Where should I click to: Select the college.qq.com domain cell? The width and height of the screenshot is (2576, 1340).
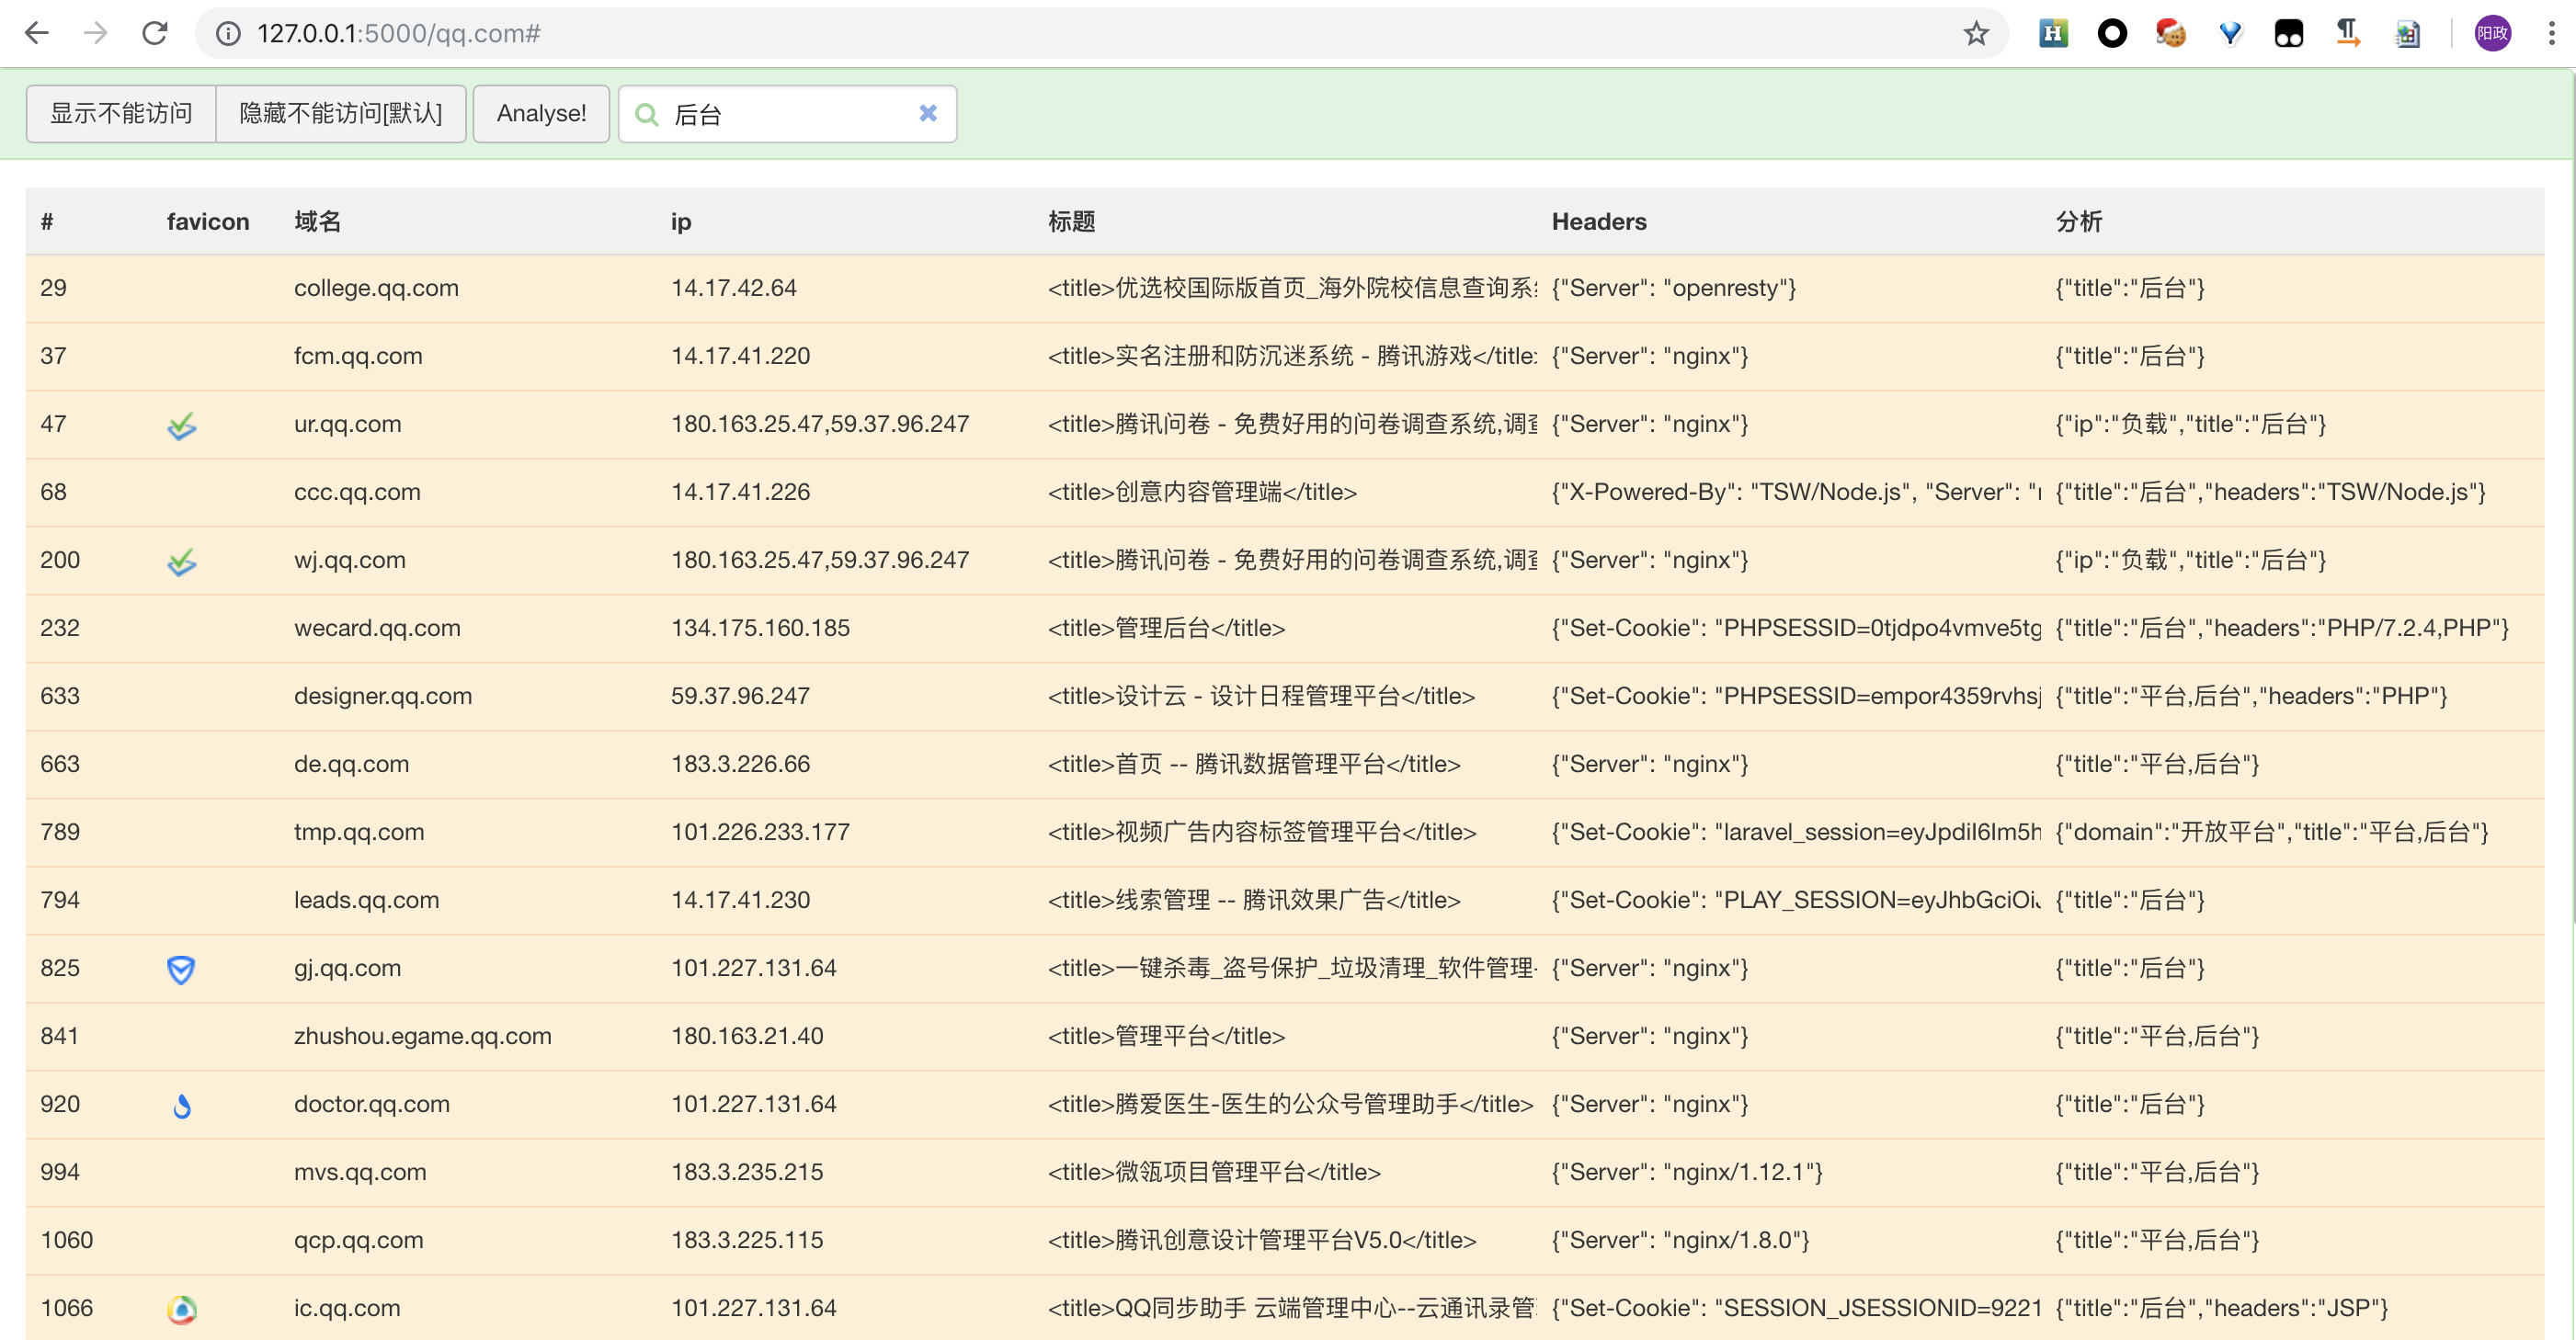point(376,289)
